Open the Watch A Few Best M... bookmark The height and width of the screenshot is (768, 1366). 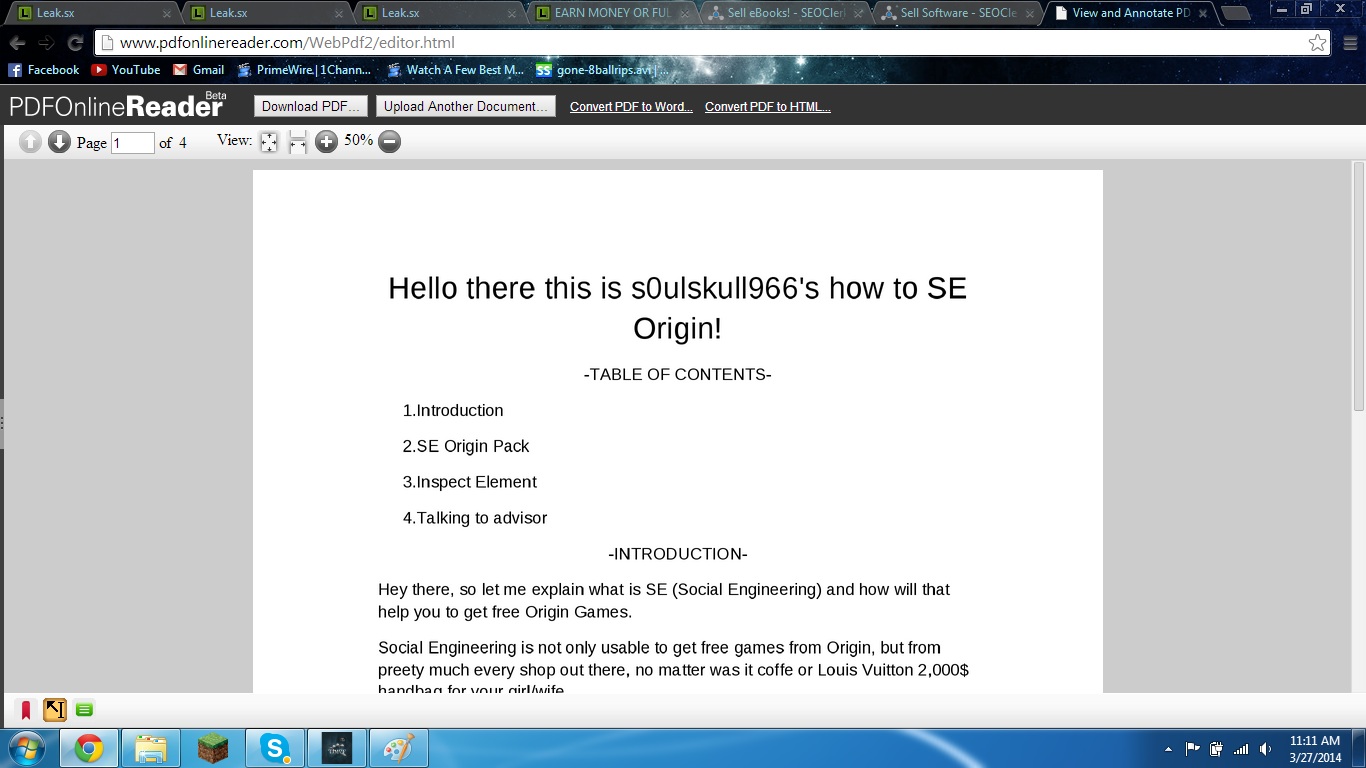tap(455, 70)
